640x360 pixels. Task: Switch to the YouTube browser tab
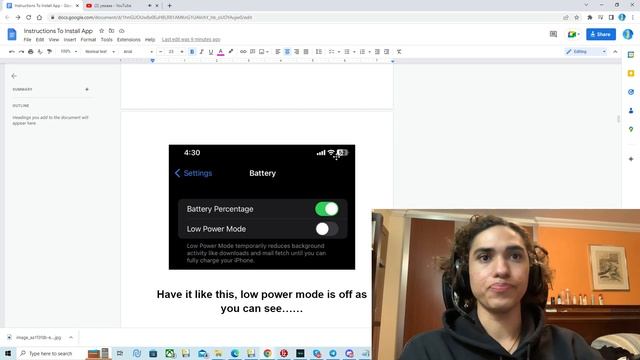[x=122, y=6]
